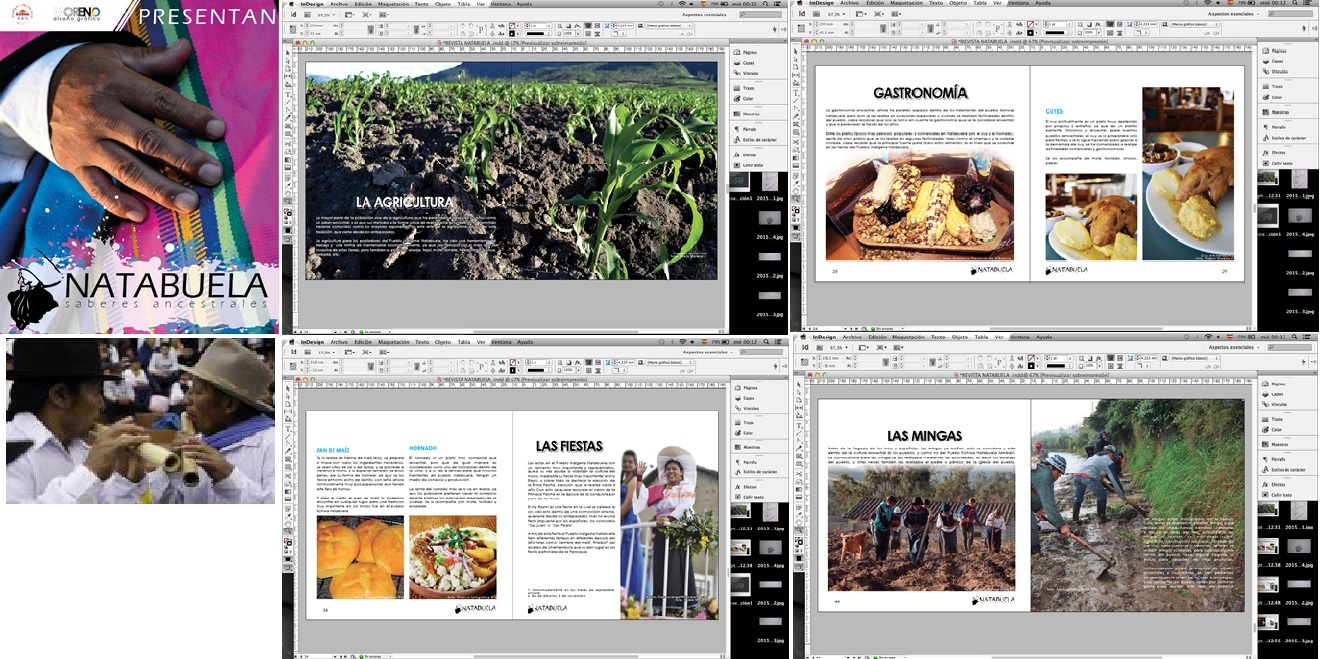Open Objeto menu in Gastronomía window

[x=958, y=3]
